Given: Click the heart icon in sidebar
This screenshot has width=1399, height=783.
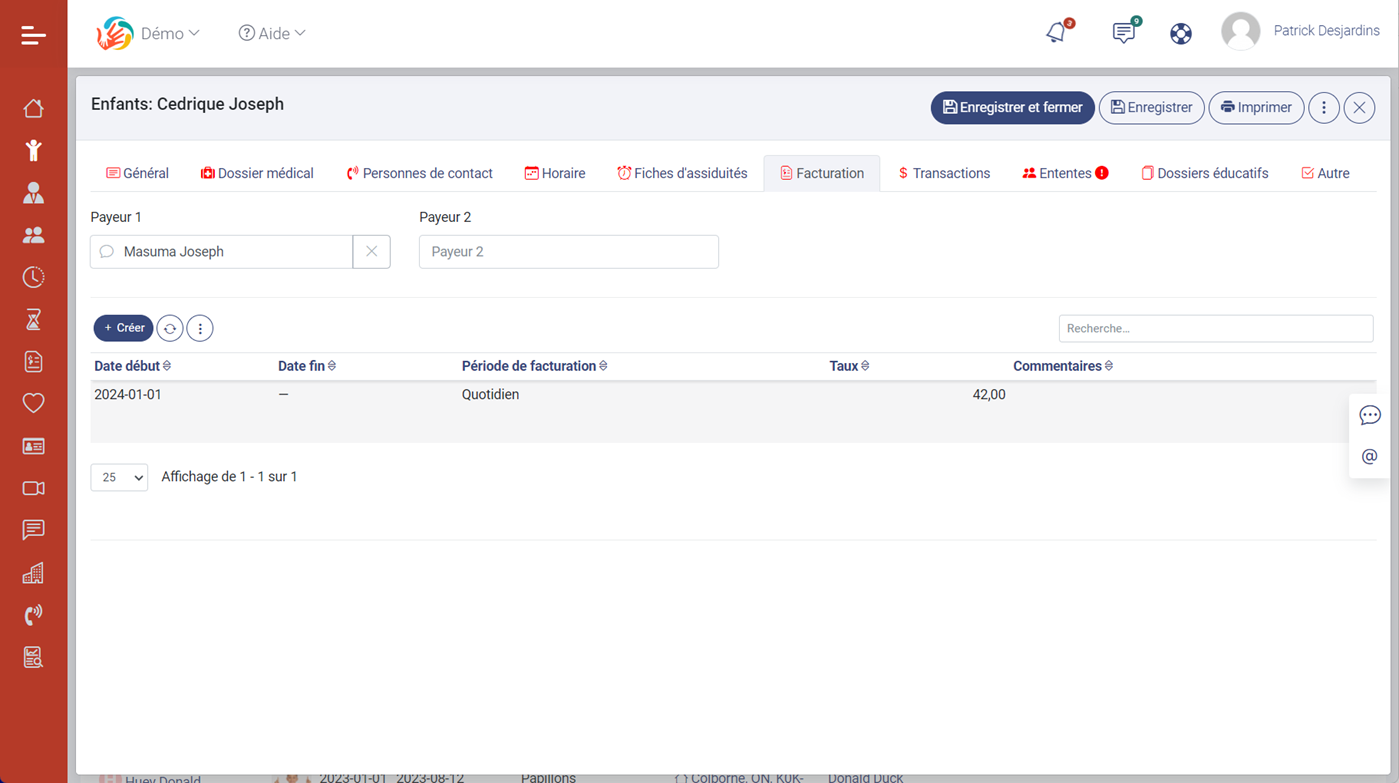Looking at the screenshot, I should tap(33, 403).
